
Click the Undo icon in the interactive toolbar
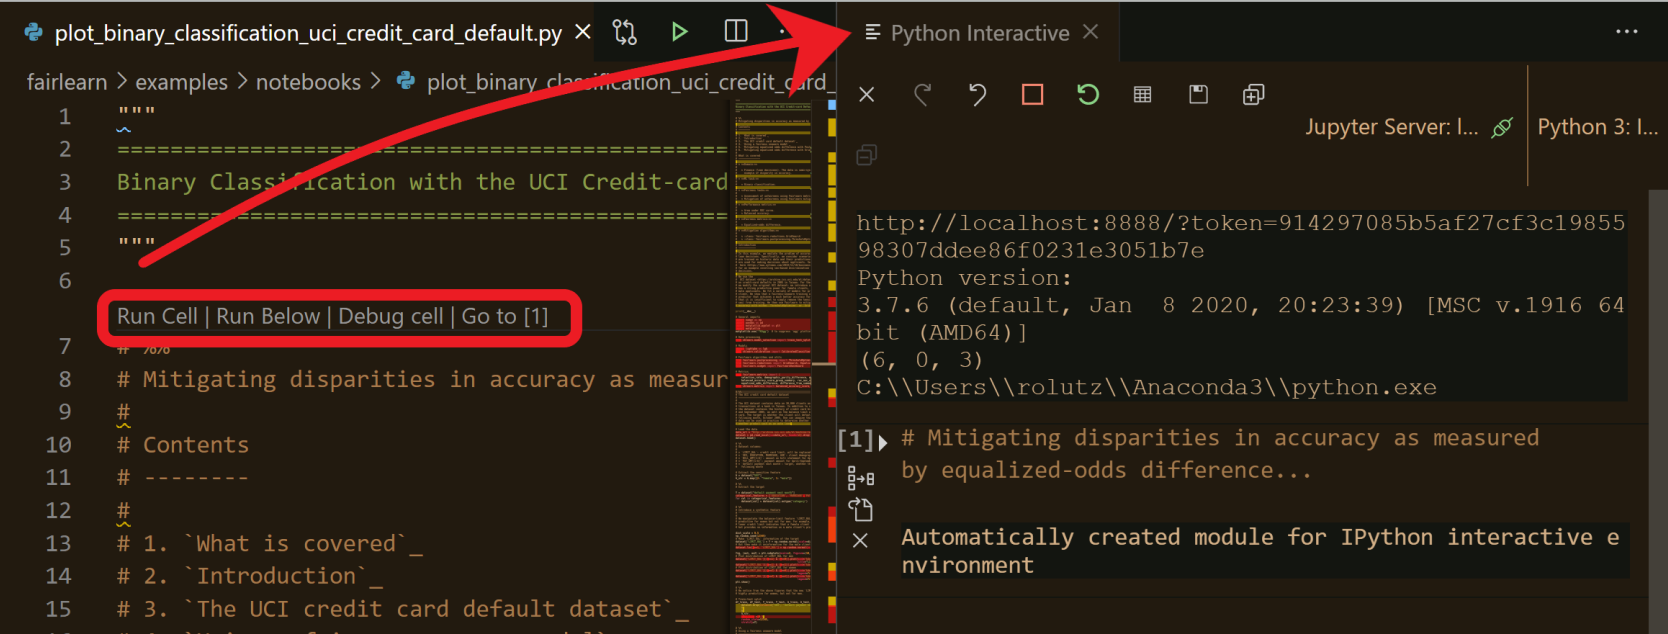pos(977,94)
